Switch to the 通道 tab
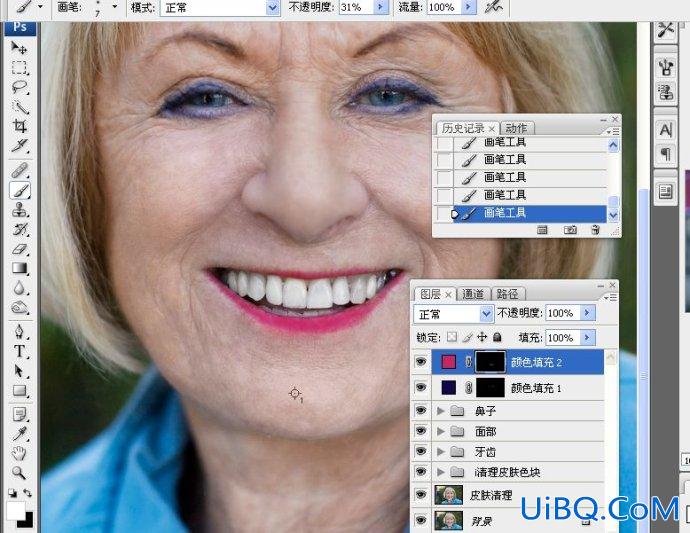 pos(473,294)
